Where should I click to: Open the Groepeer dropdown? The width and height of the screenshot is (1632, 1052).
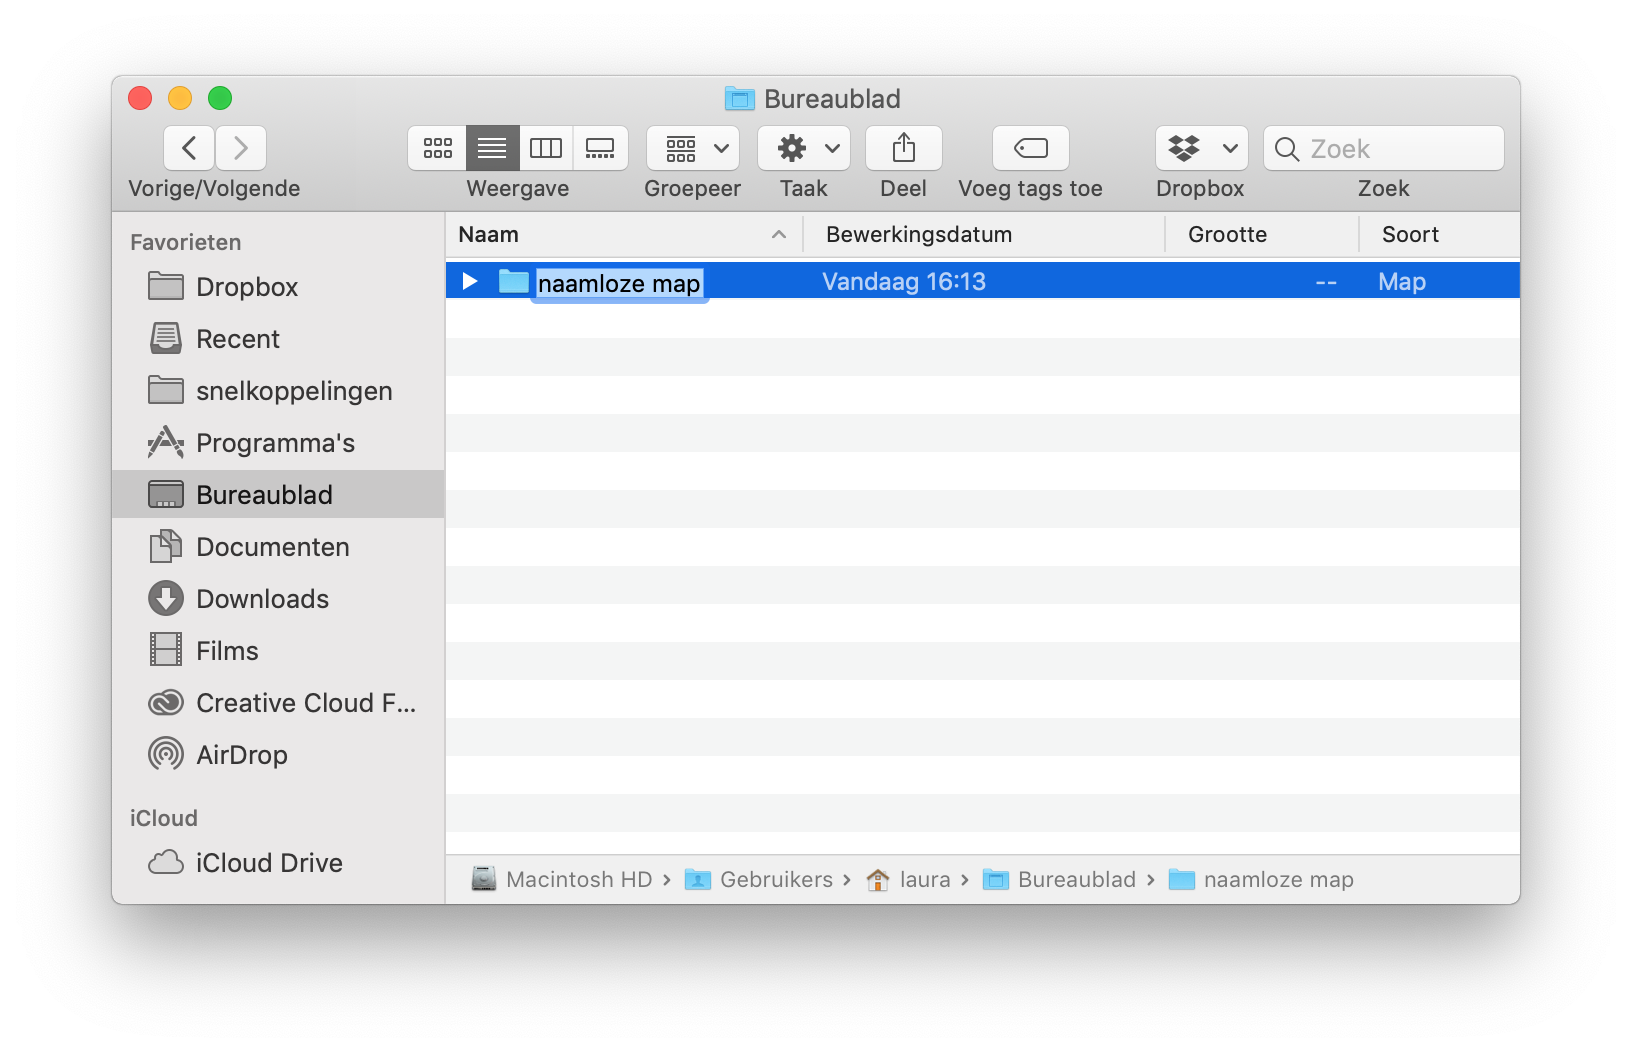tap(692, 147)
